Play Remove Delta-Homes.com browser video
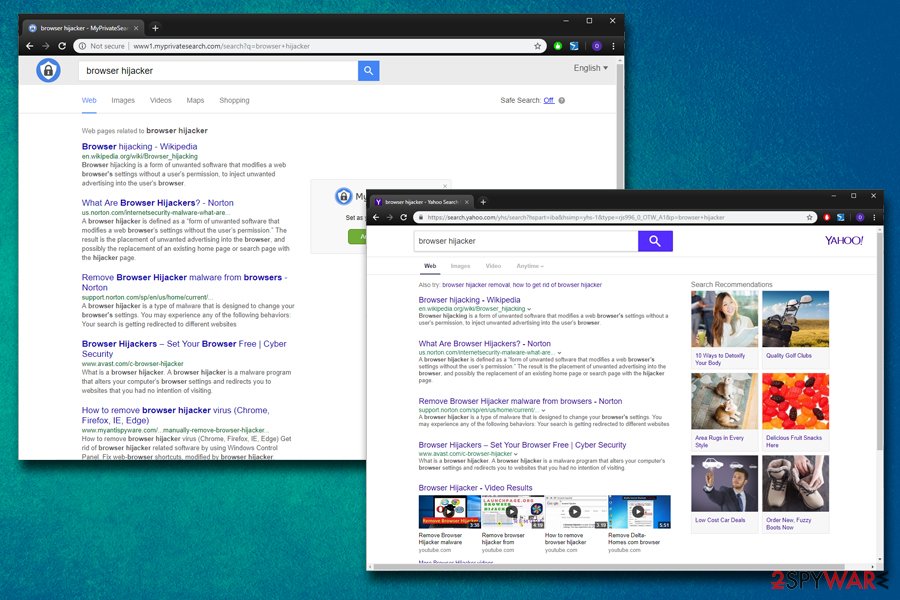This screenshot has width=900, height=600. 638,512
